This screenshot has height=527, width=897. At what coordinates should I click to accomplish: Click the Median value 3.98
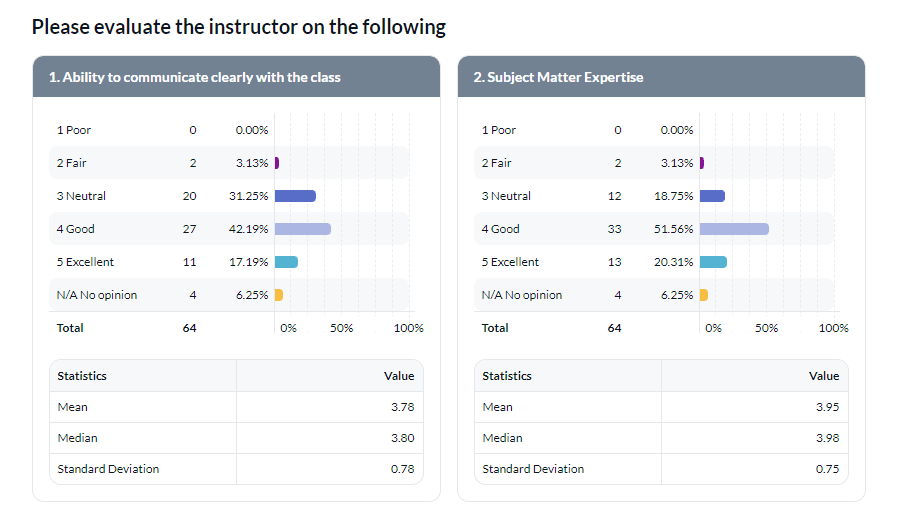(x=828, y=438)
